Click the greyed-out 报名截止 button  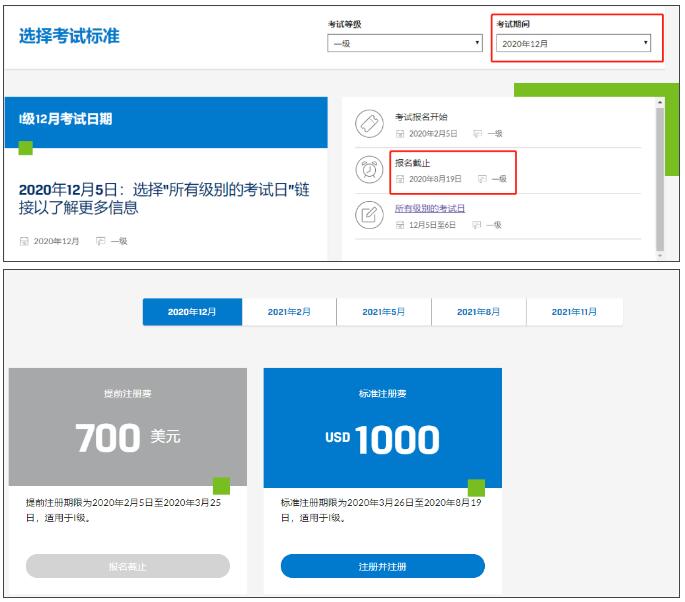128,566
